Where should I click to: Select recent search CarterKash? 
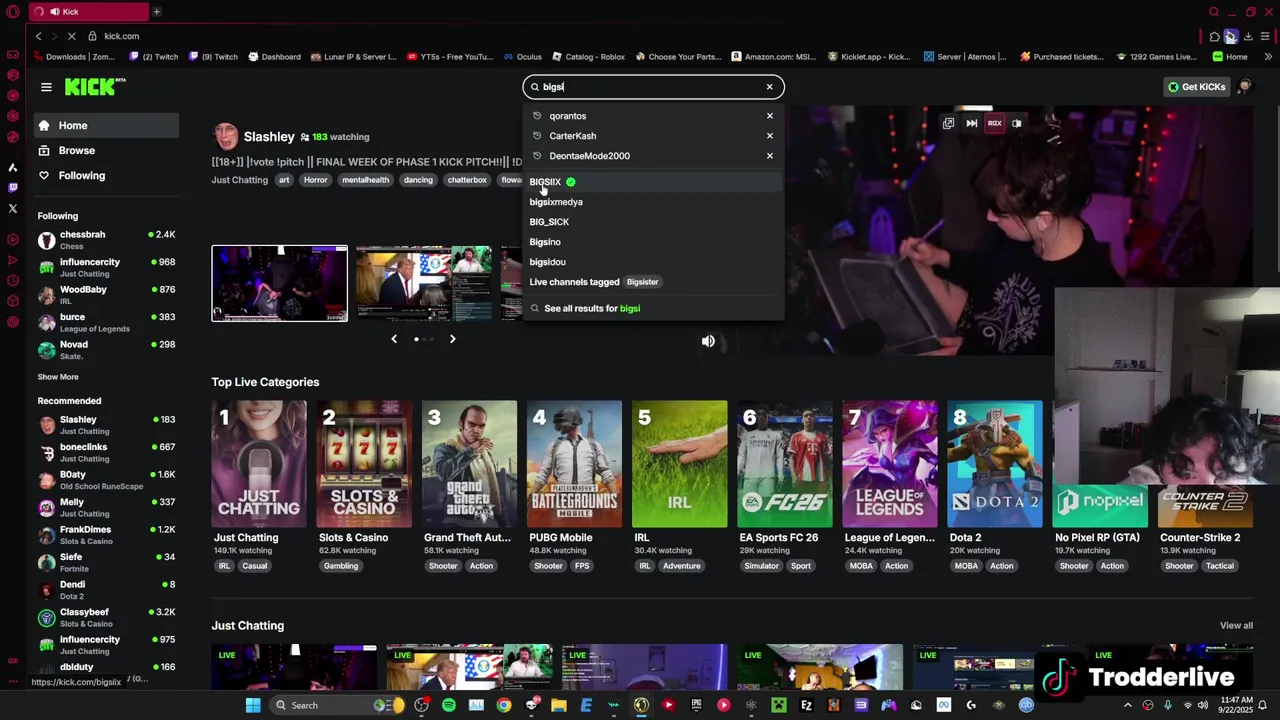coord(572,136)
